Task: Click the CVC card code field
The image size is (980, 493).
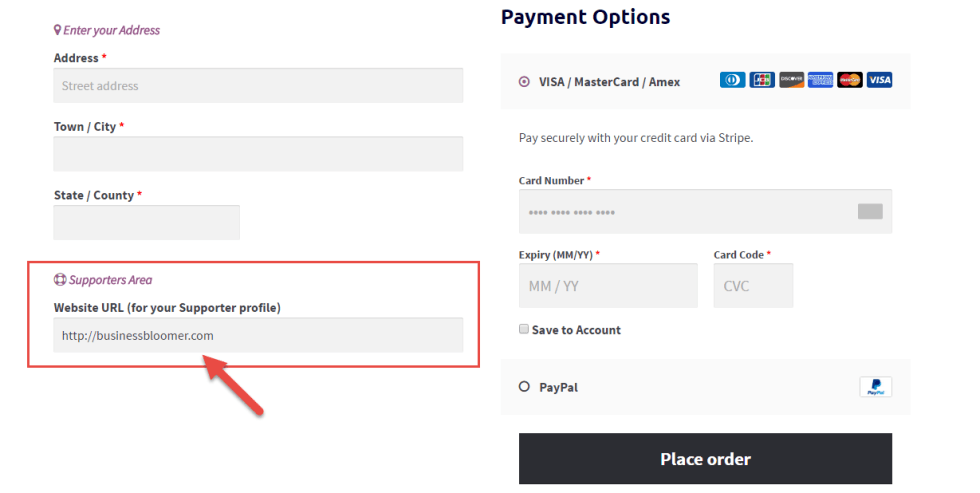Action: pos(753,286)
